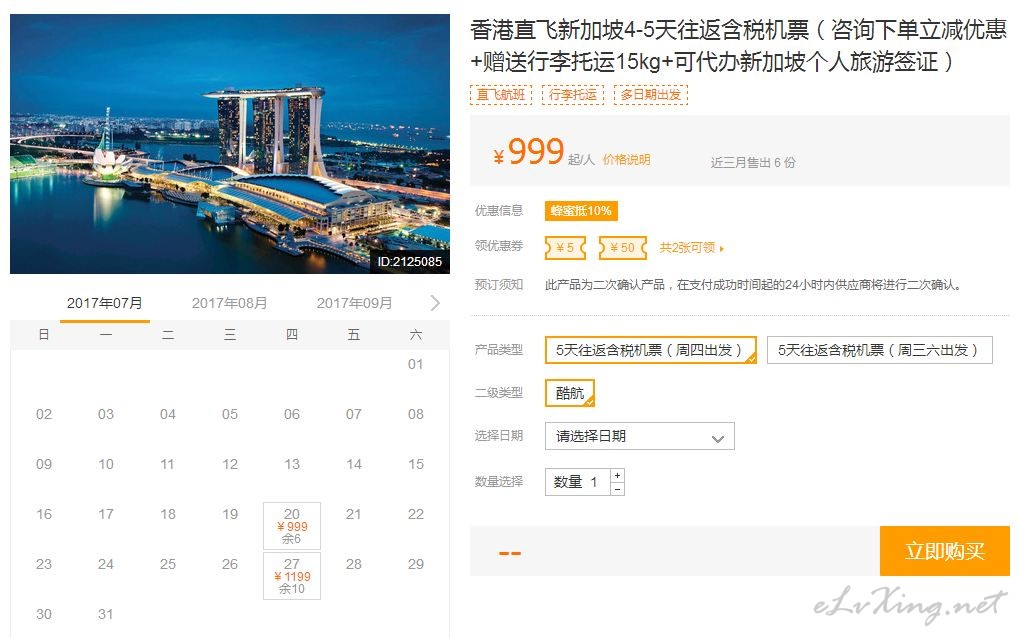Open 价格说明 price explanation link
The height and width of the screenshot is (638, 1018).
point(627,160)
